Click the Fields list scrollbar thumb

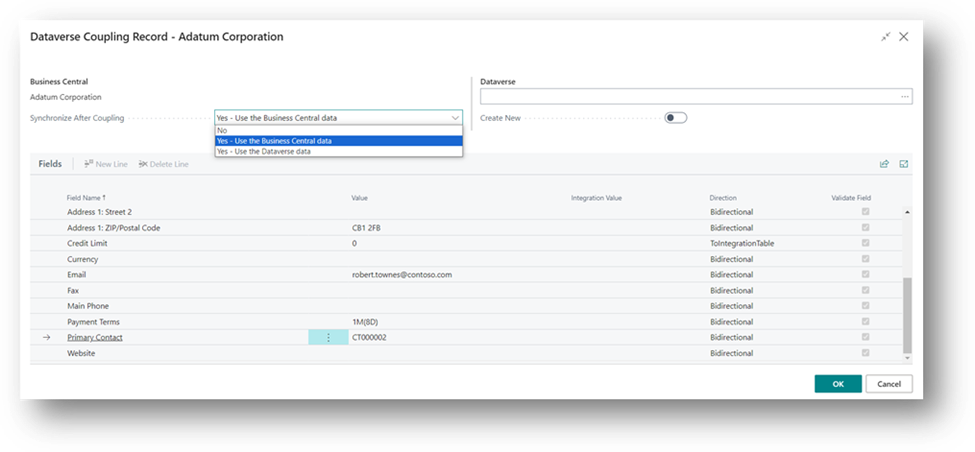coord(907,316)
